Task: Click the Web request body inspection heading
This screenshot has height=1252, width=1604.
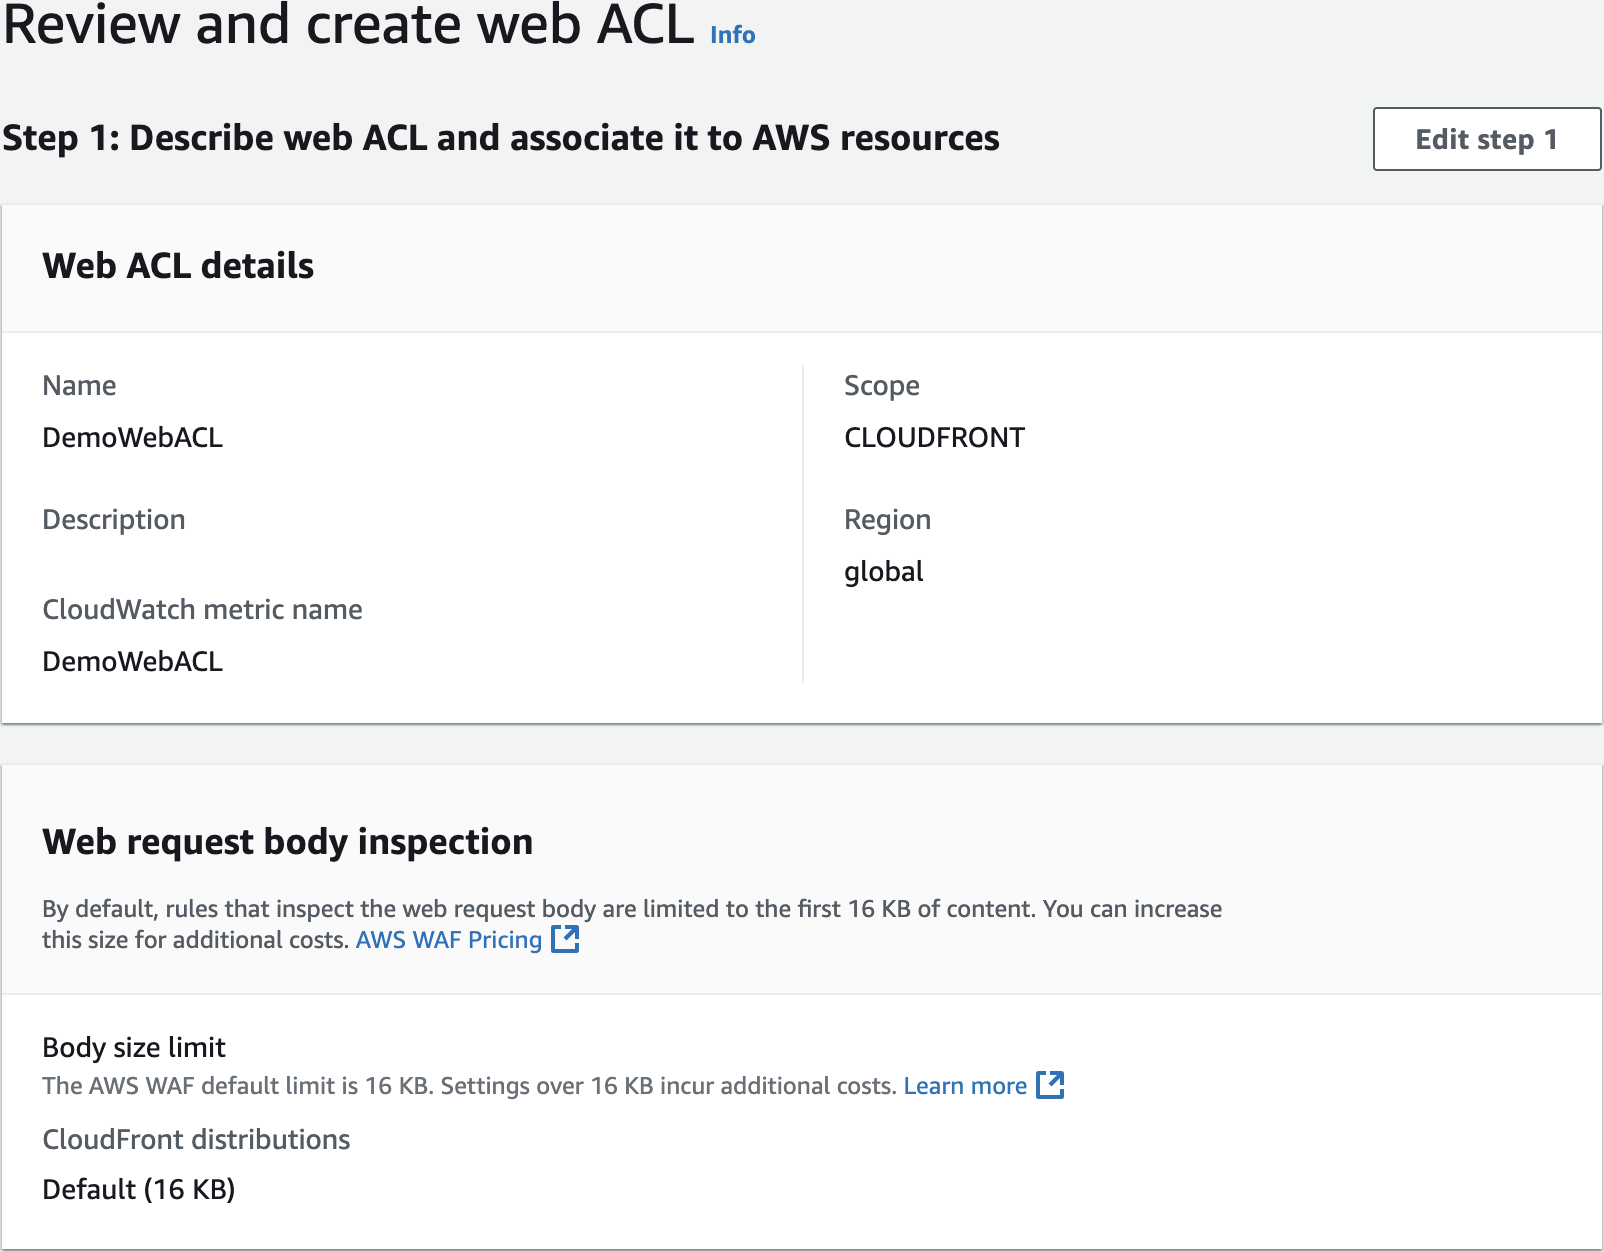Action: pyautogui.click(x=287, y=842)
